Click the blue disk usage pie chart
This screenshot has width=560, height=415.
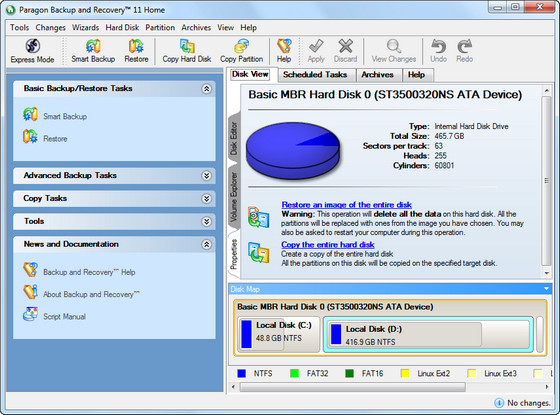293,152
